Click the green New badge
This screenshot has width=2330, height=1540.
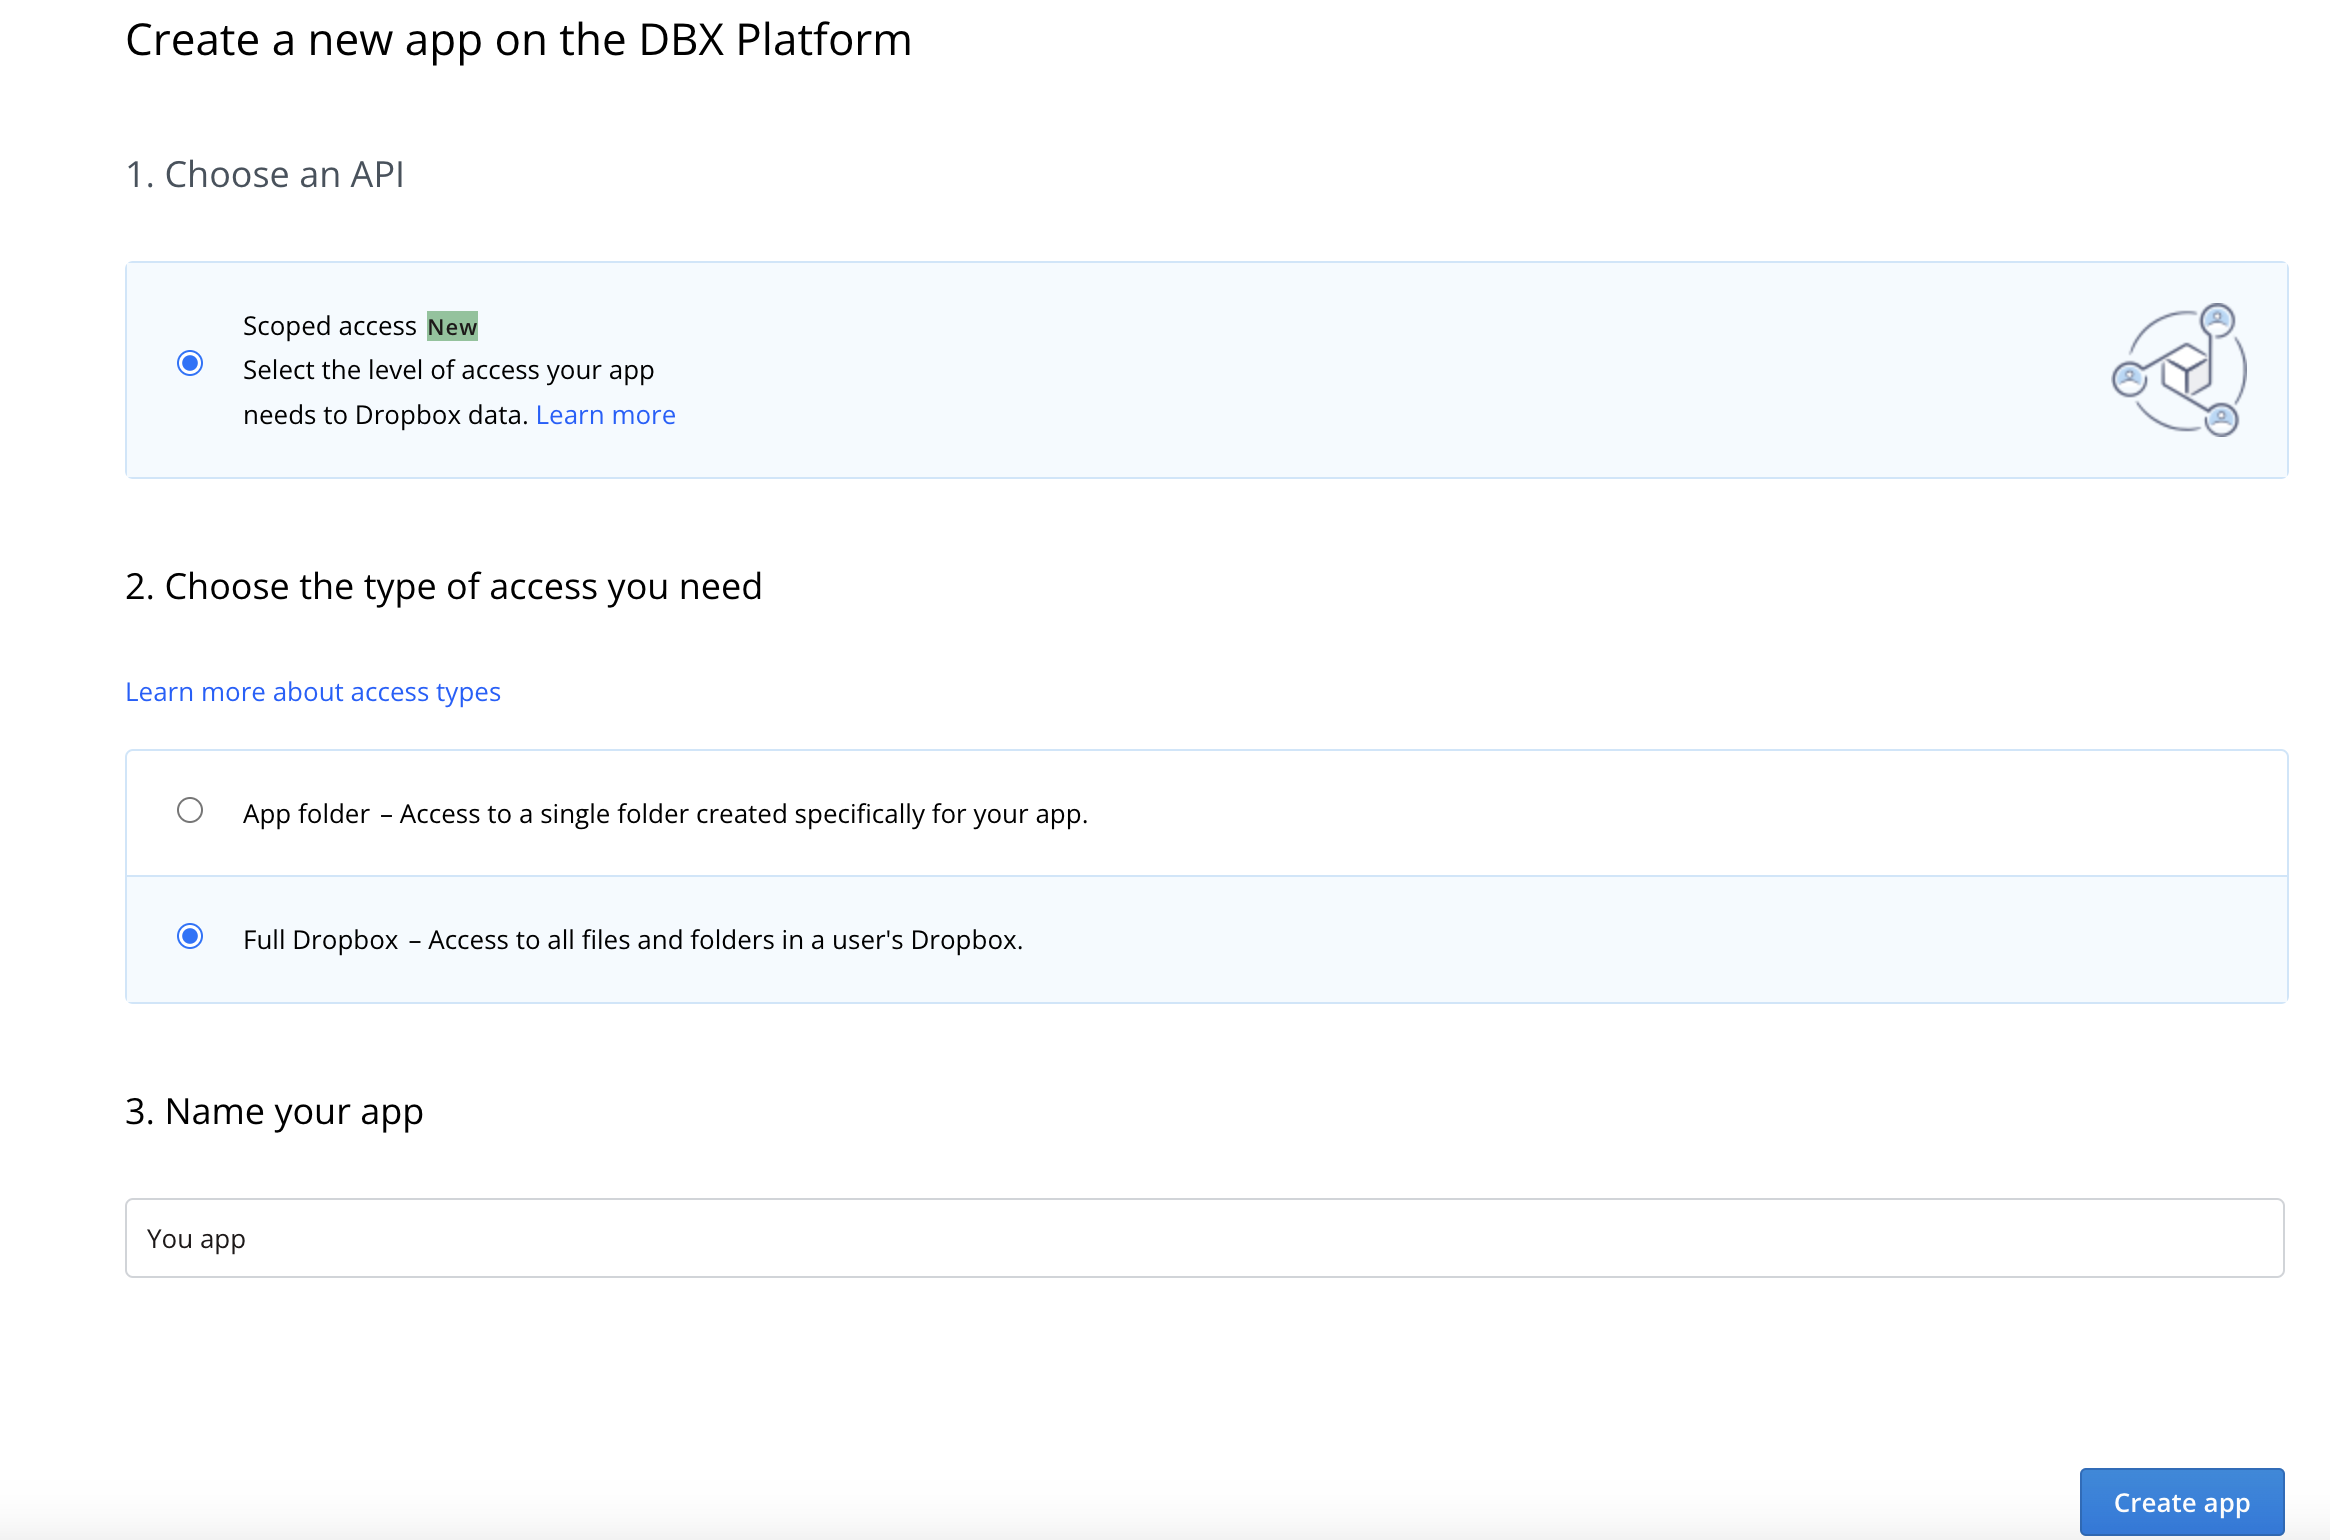[x=452, y=327]
